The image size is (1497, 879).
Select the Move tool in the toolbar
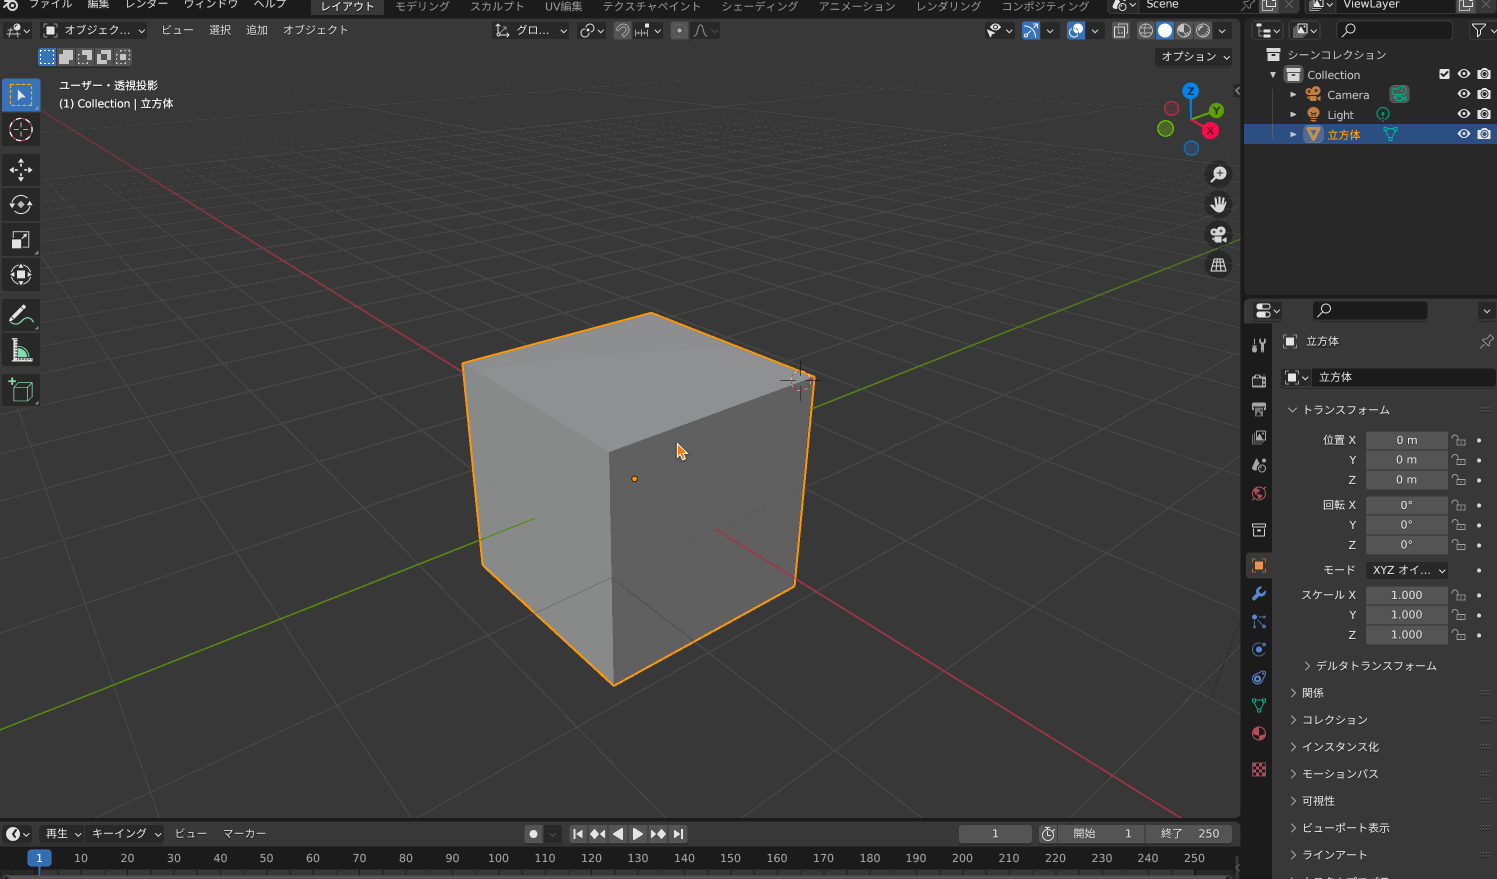pyautogui.click(x=21, y=170)
